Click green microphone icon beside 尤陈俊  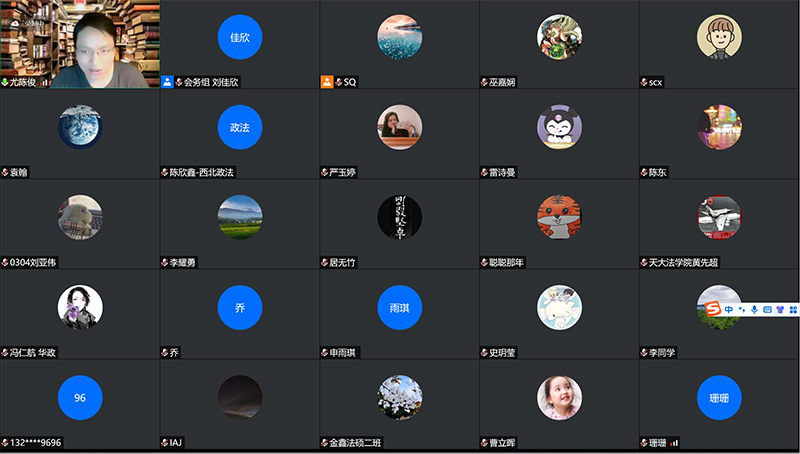5,82
